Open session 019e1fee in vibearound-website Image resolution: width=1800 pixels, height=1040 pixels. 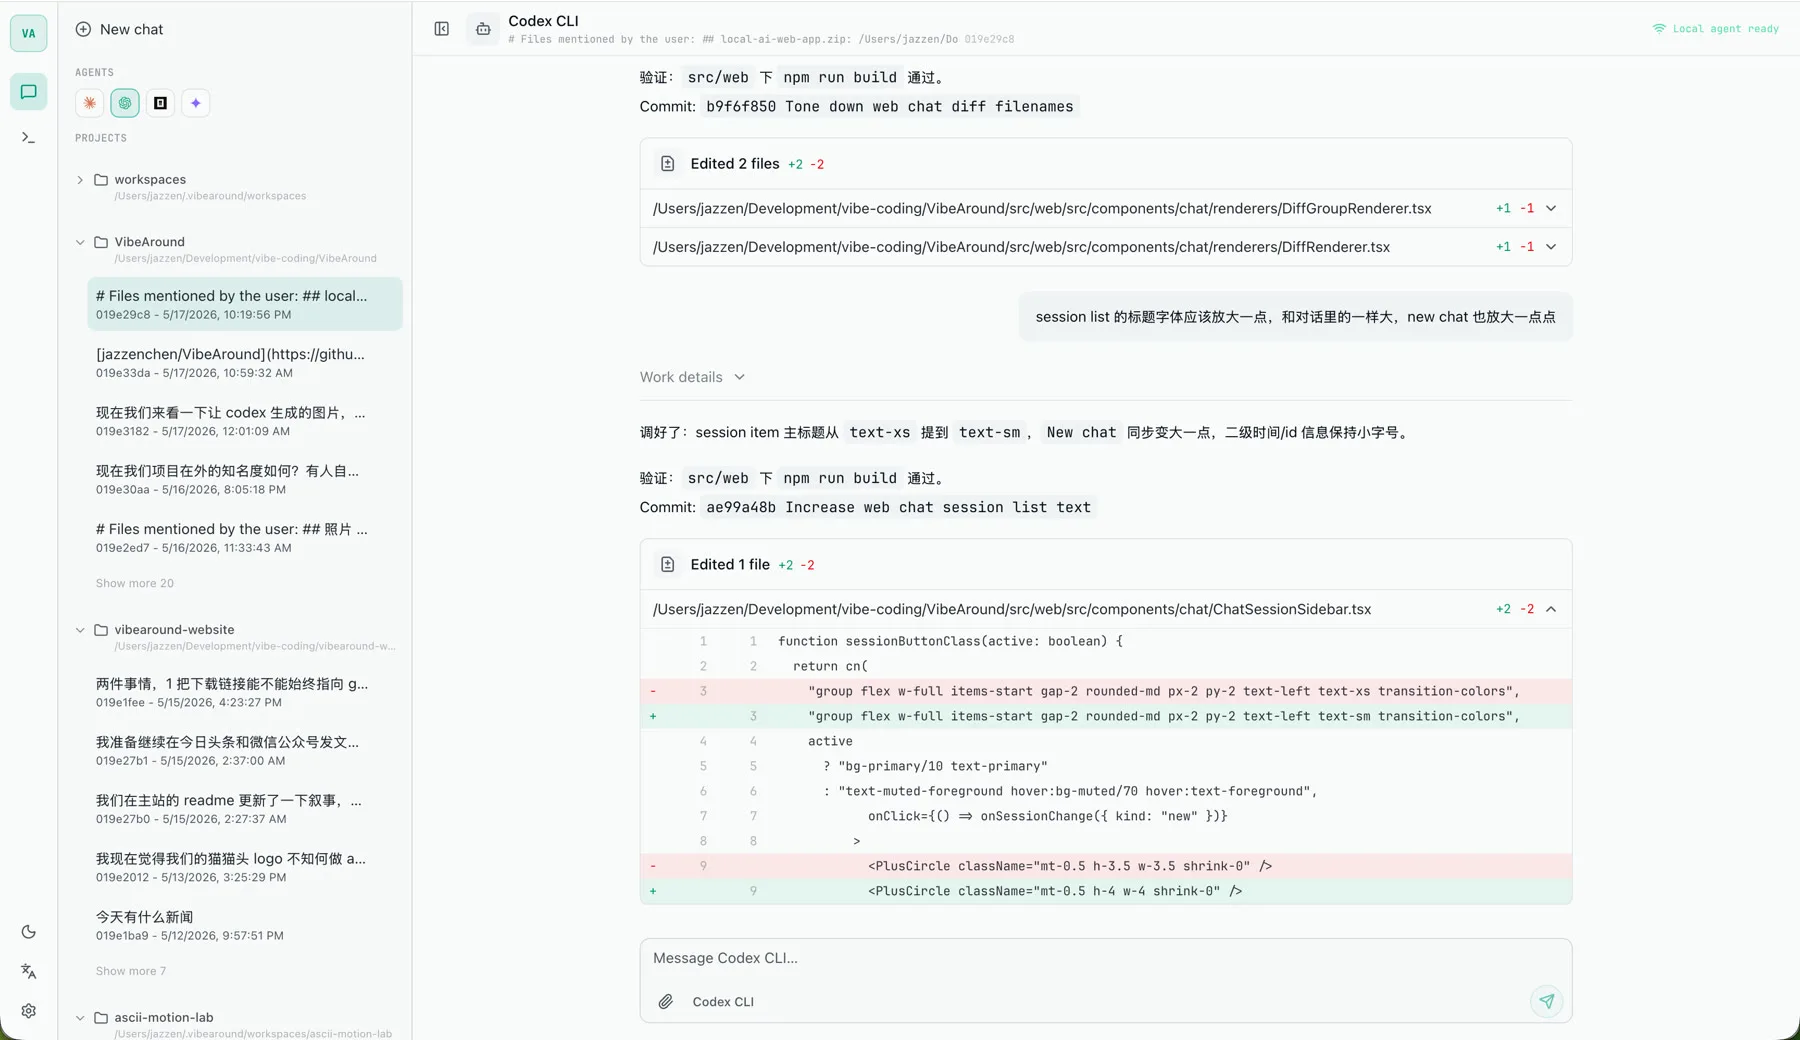(x=245, y=692)
